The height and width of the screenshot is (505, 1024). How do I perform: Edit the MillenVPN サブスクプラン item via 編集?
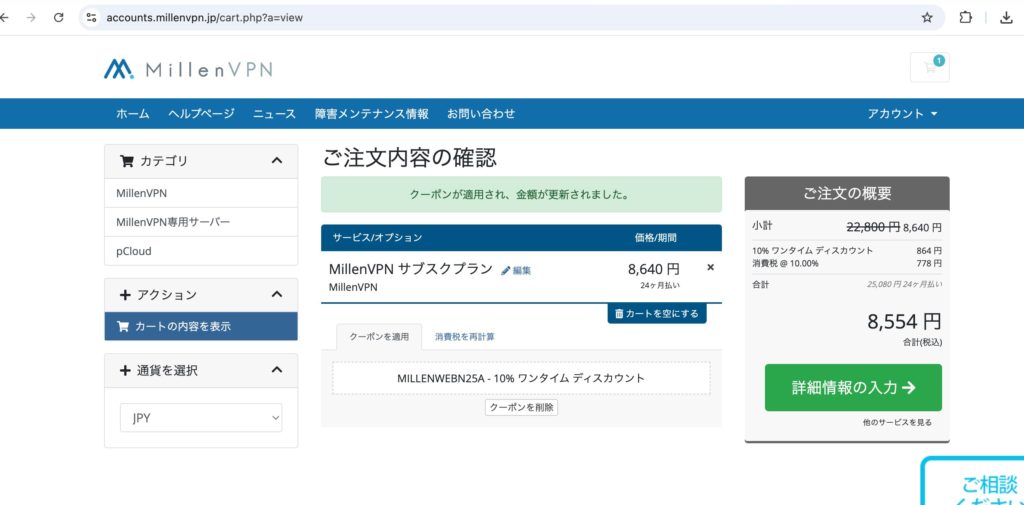coord(516,270)
